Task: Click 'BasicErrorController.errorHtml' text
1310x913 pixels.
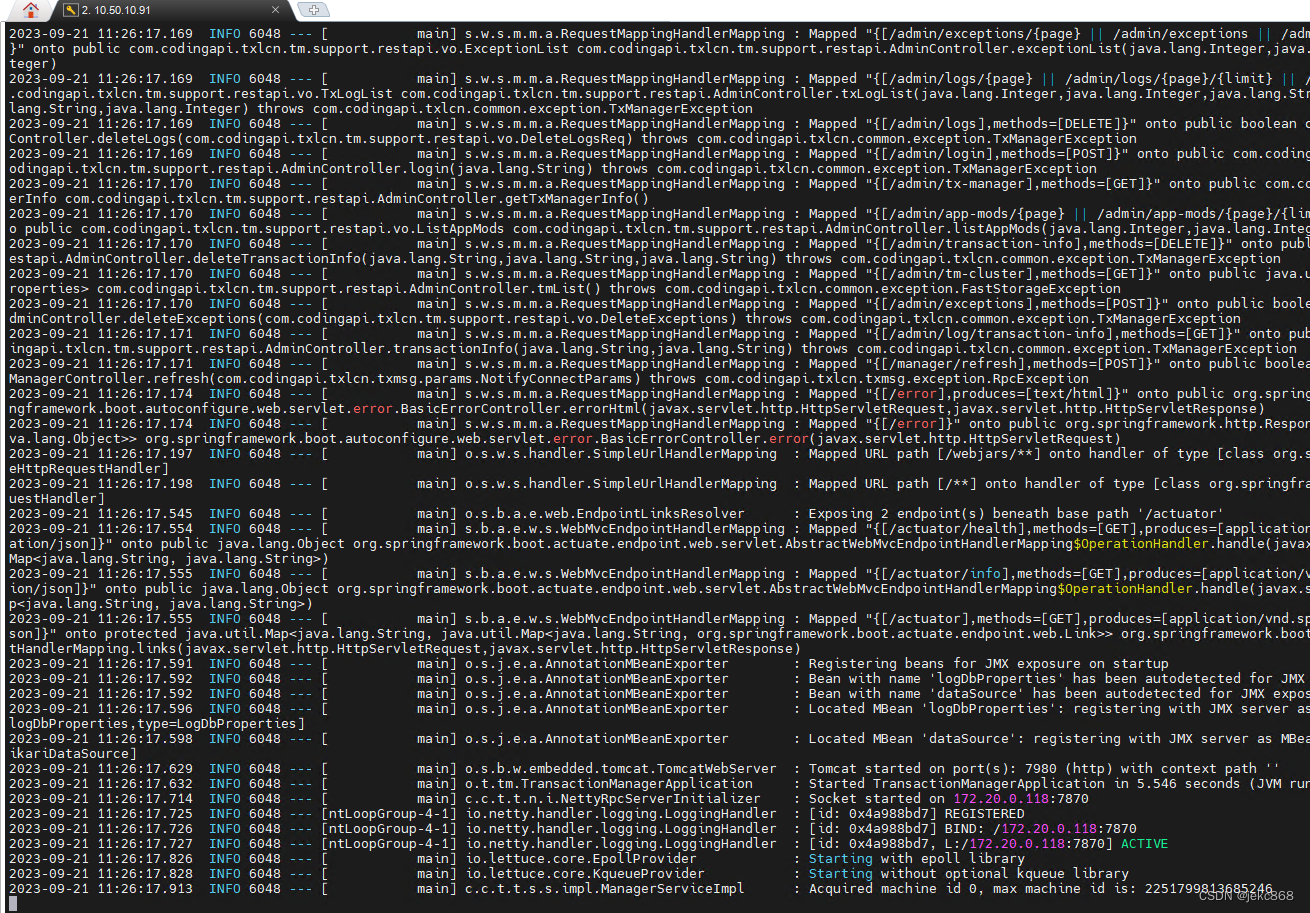Action: (520, 409)
